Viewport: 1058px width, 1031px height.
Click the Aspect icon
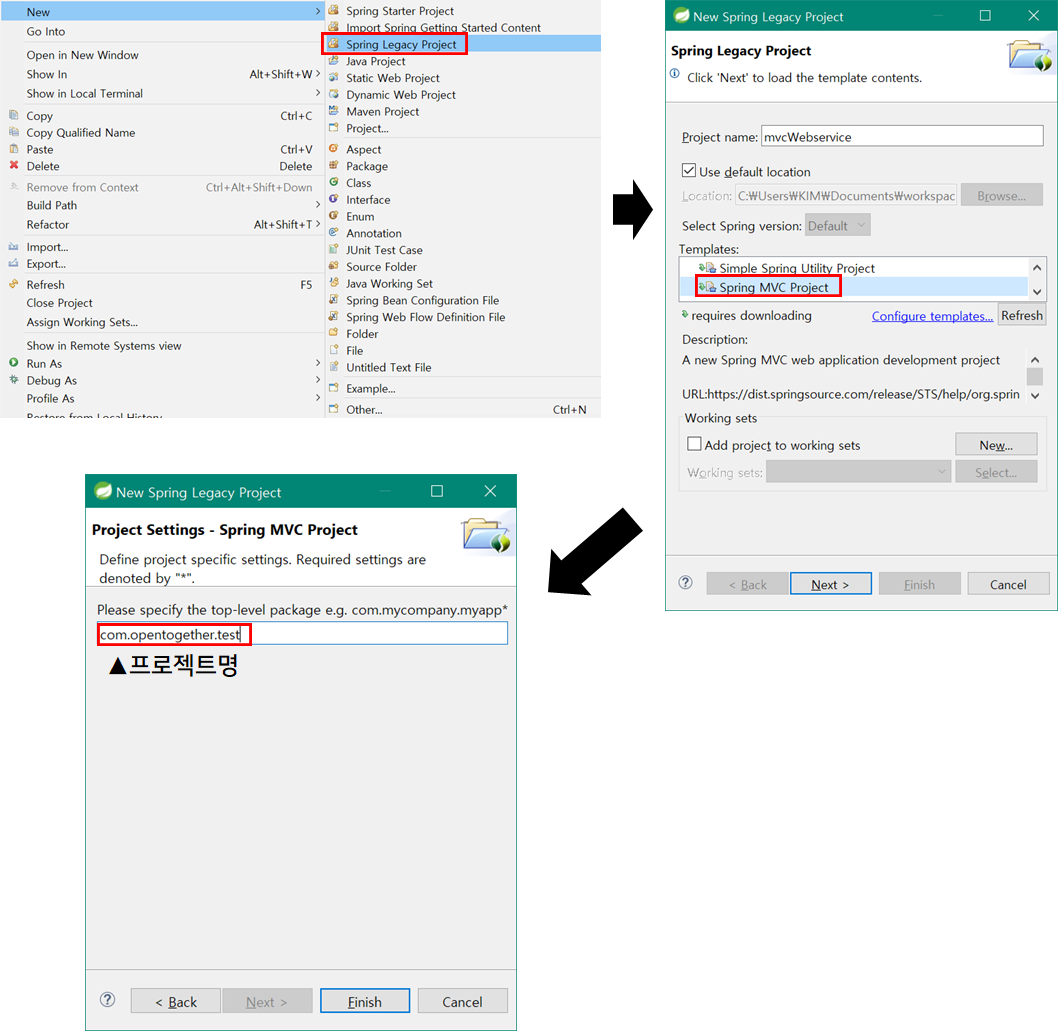[333, 148]
